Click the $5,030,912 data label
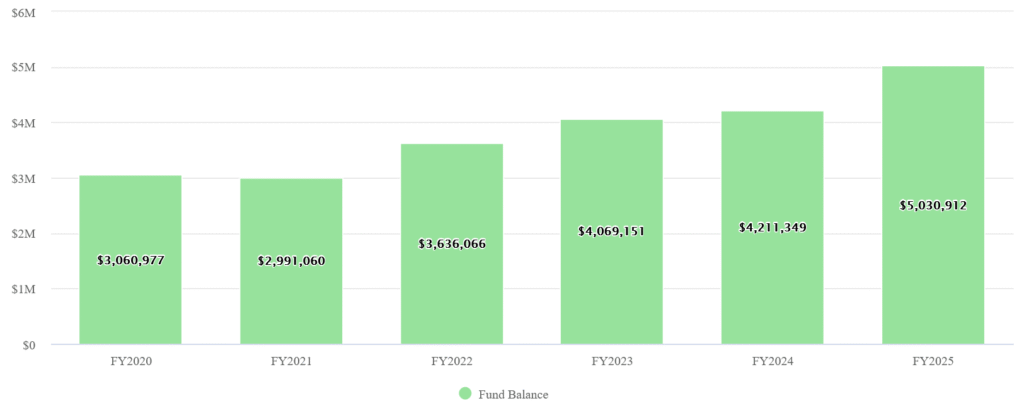 coord(933,206)
